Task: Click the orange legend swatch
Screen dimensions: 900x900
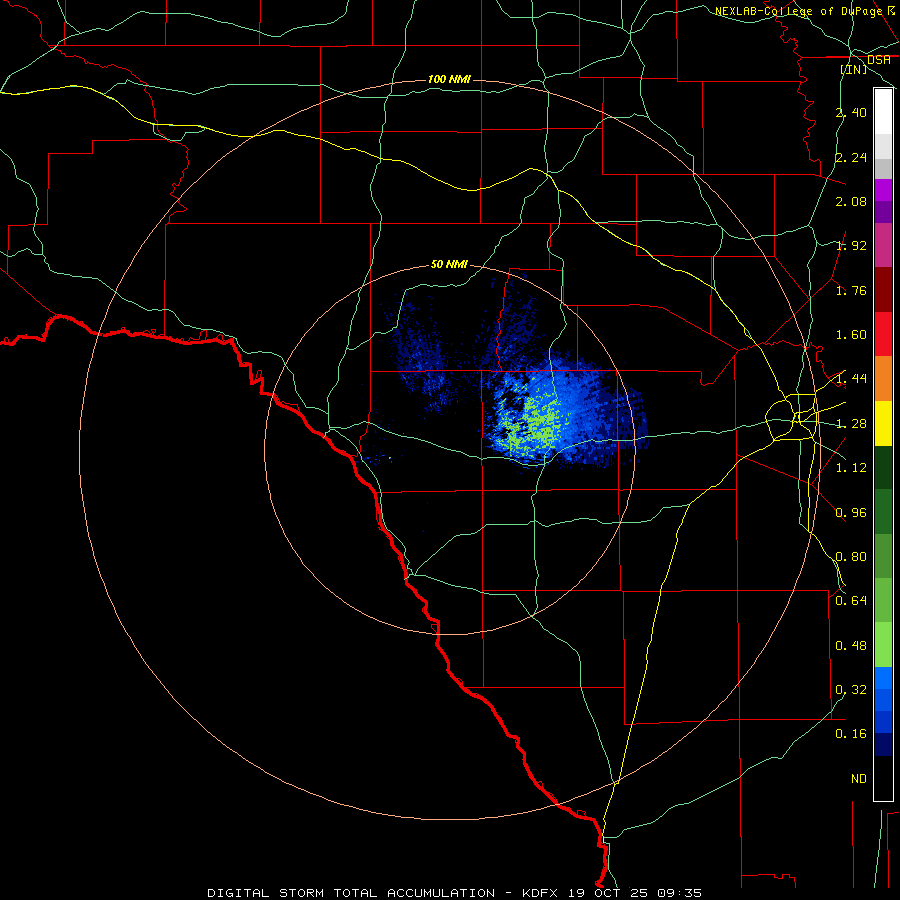Action: pos(883,379)
